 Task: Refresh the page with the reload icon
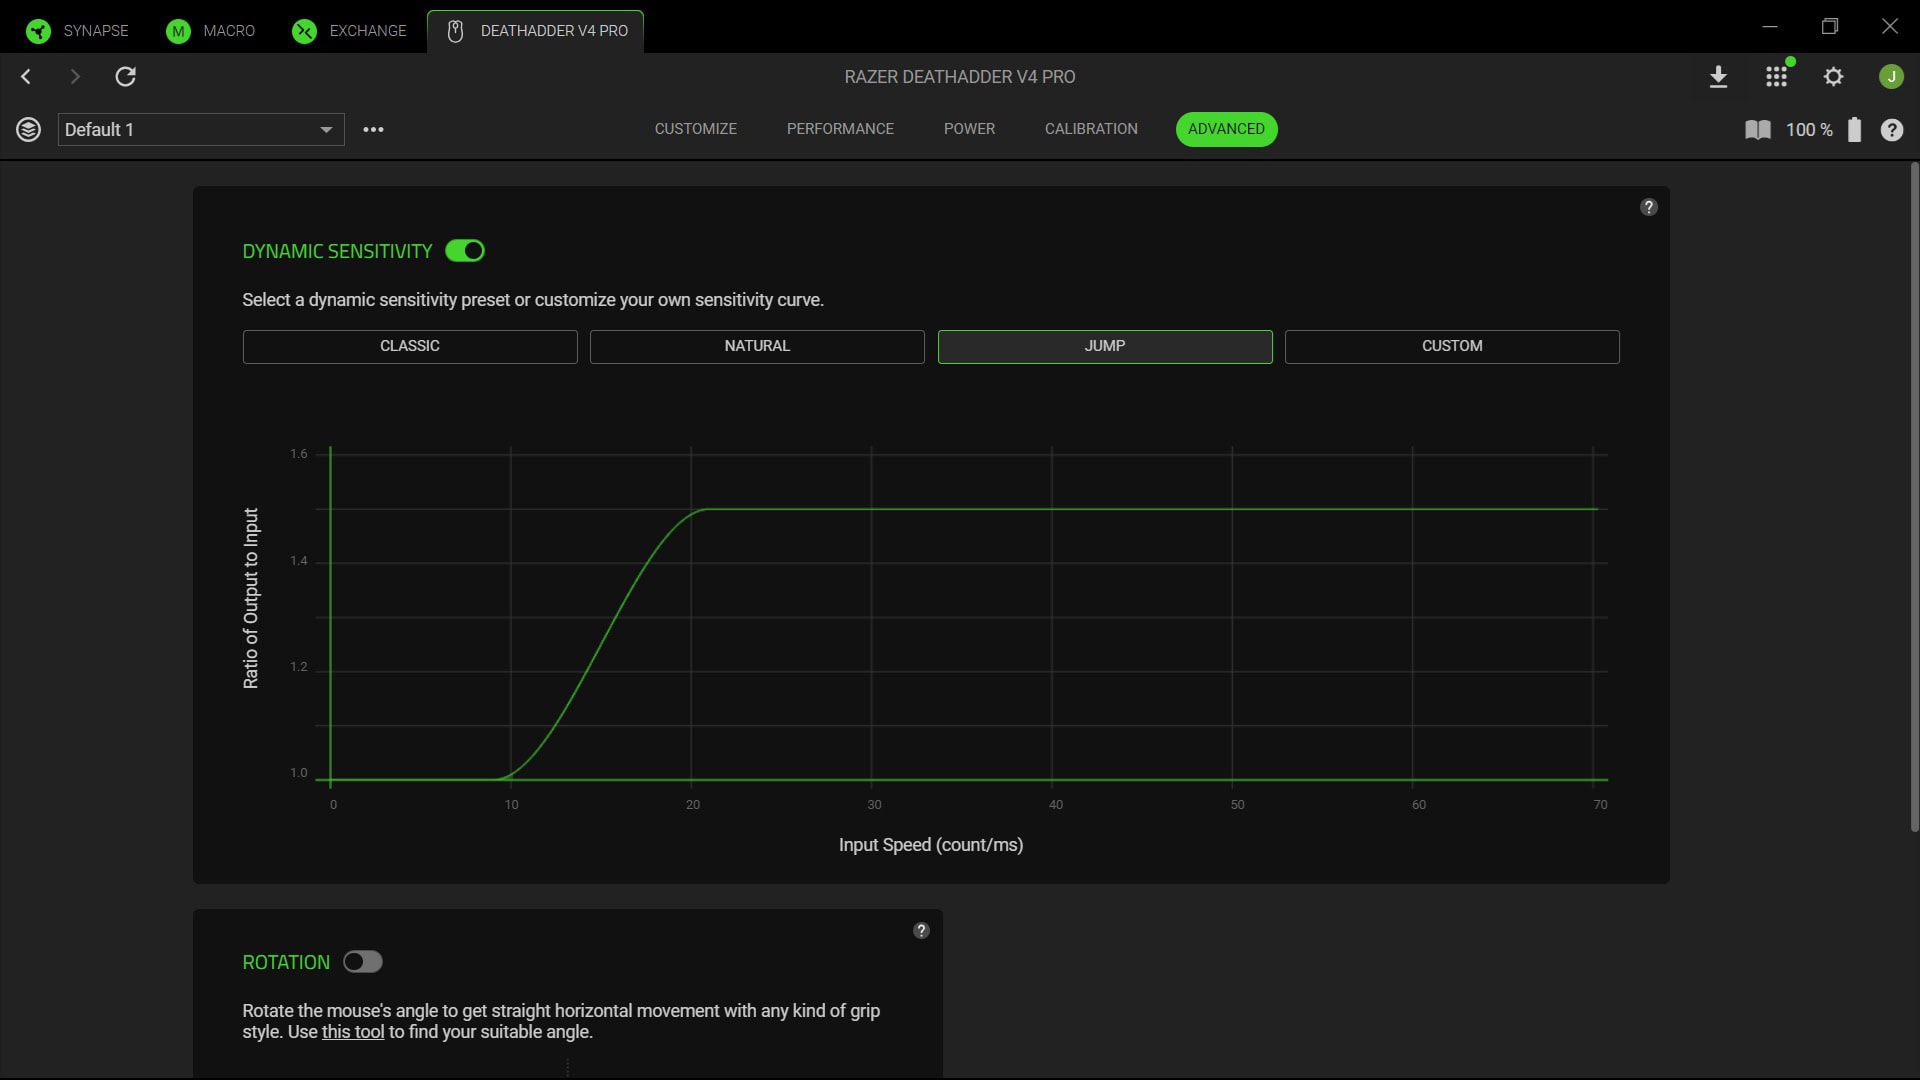pyautogui.click(x=125, y=77)
